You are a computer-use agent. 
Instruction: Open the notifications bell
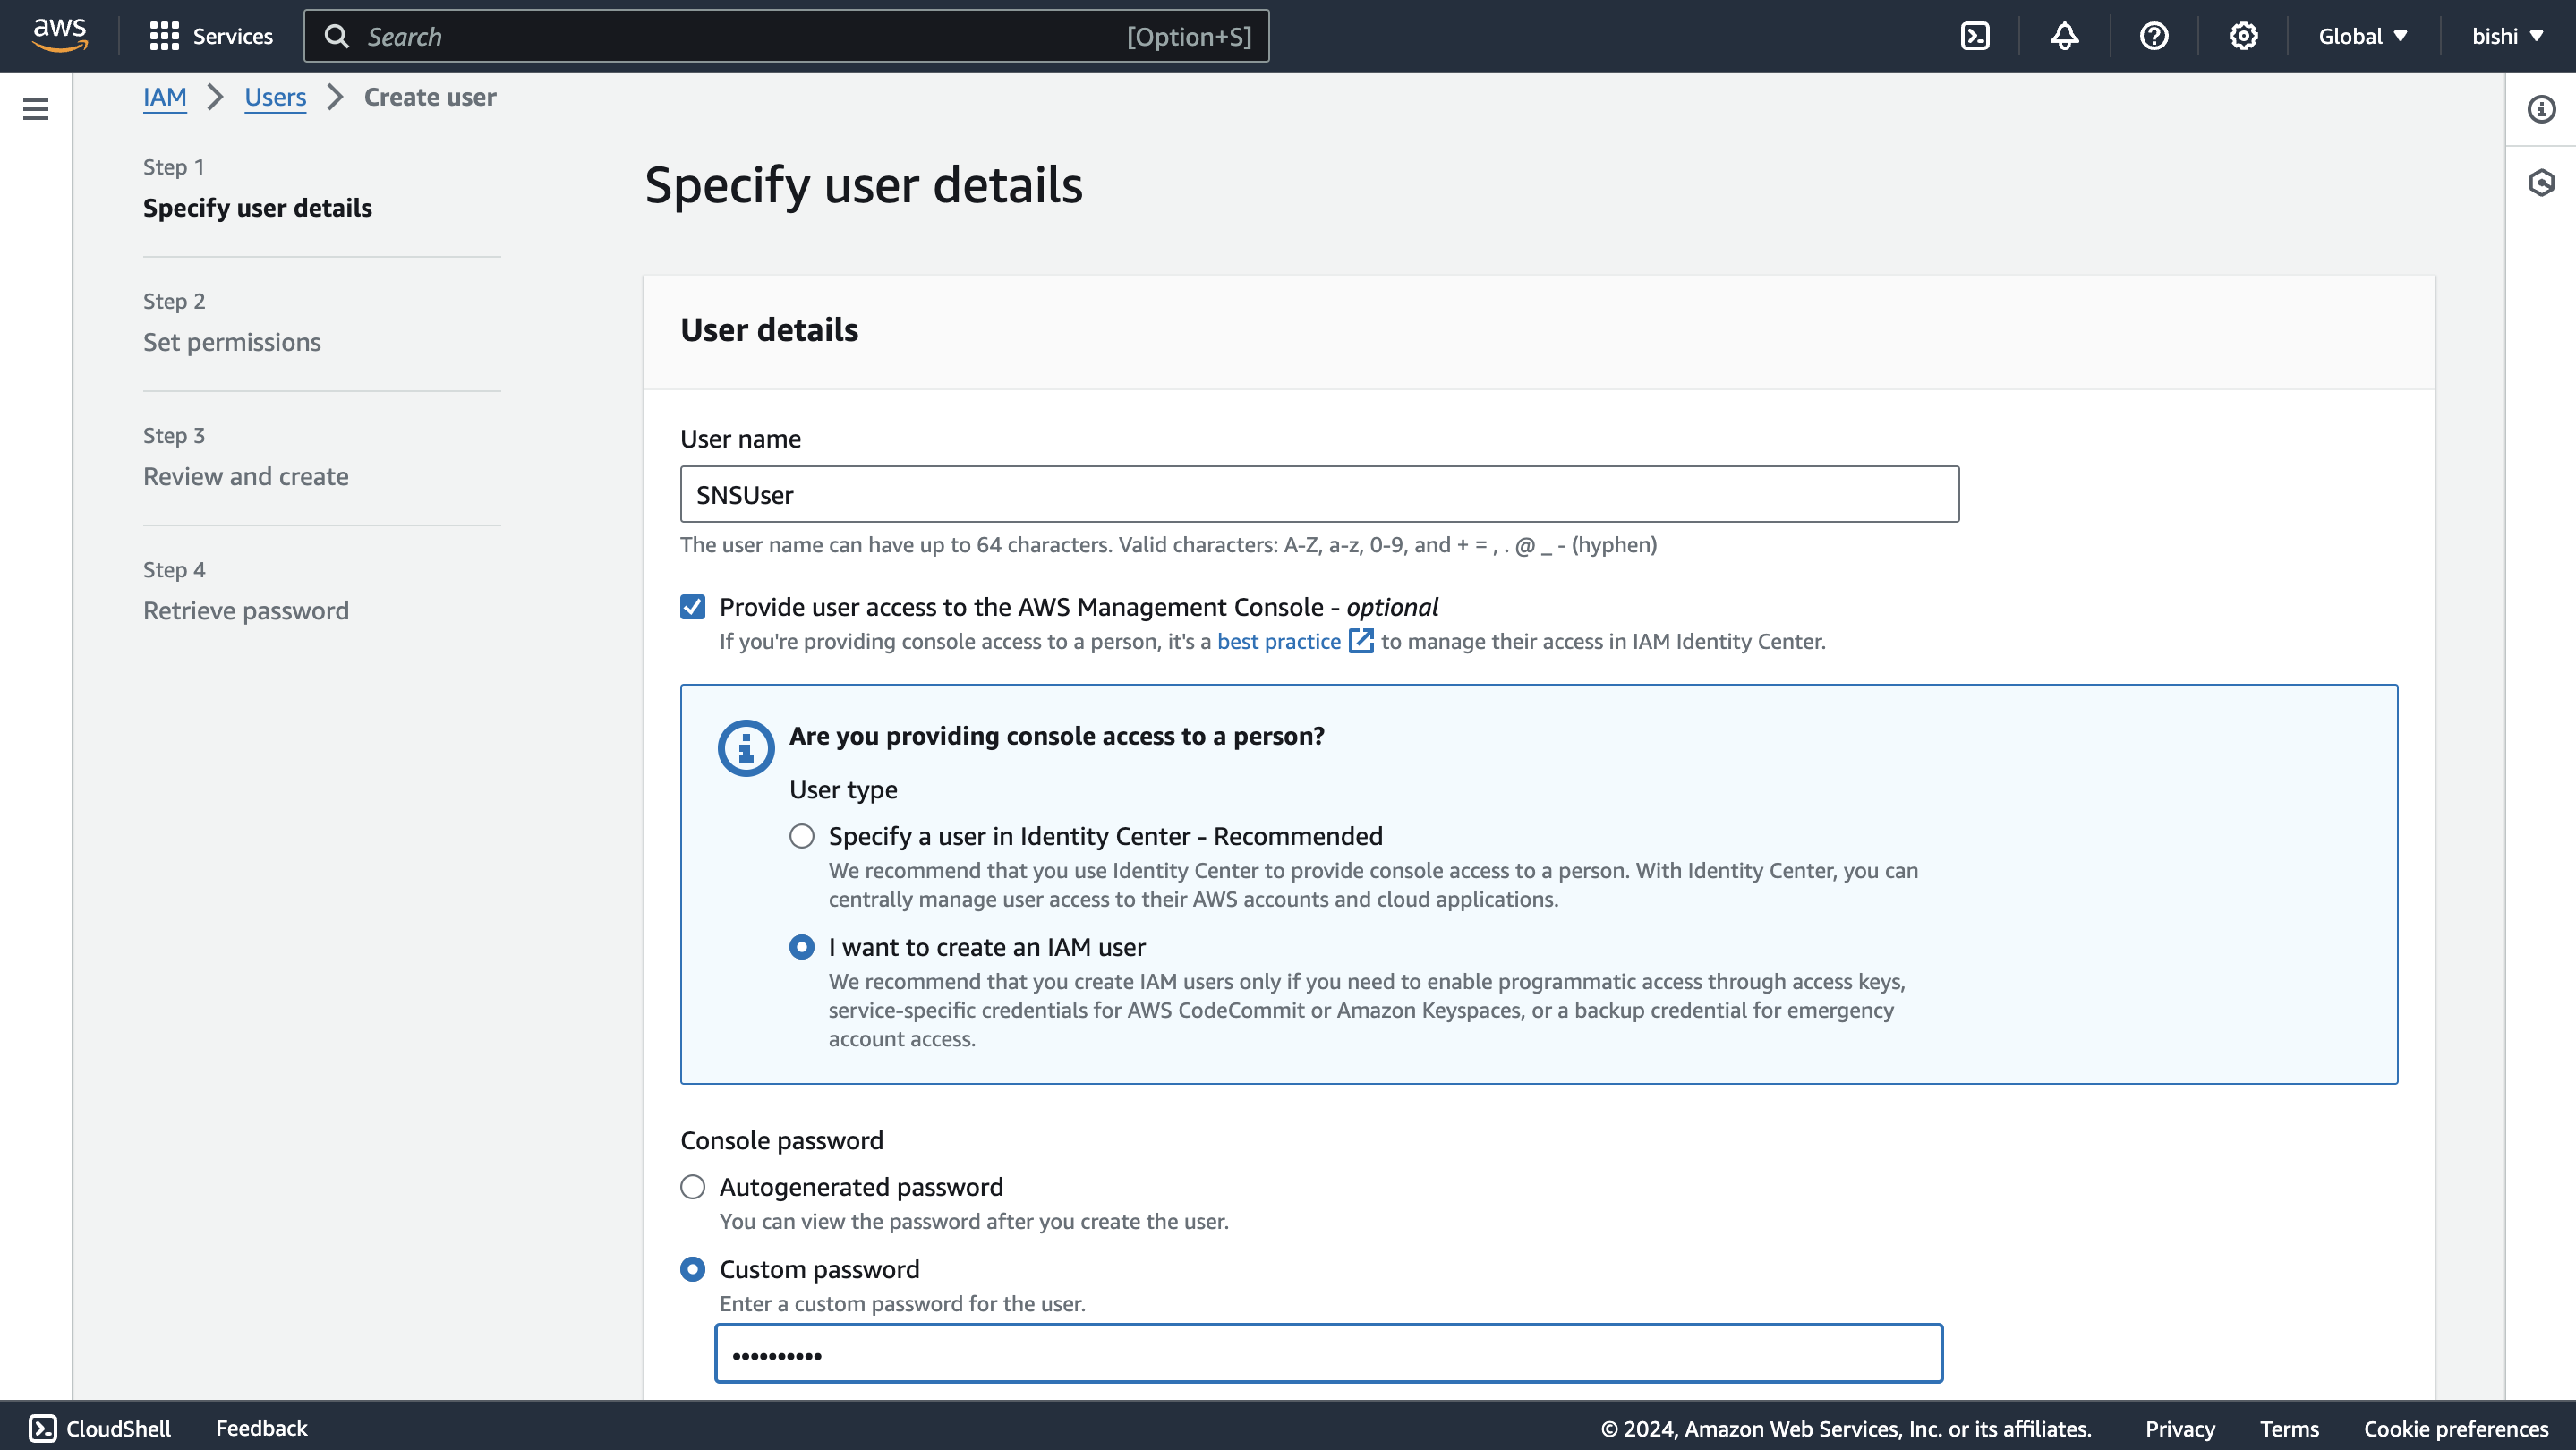[x=2064, y=36]
